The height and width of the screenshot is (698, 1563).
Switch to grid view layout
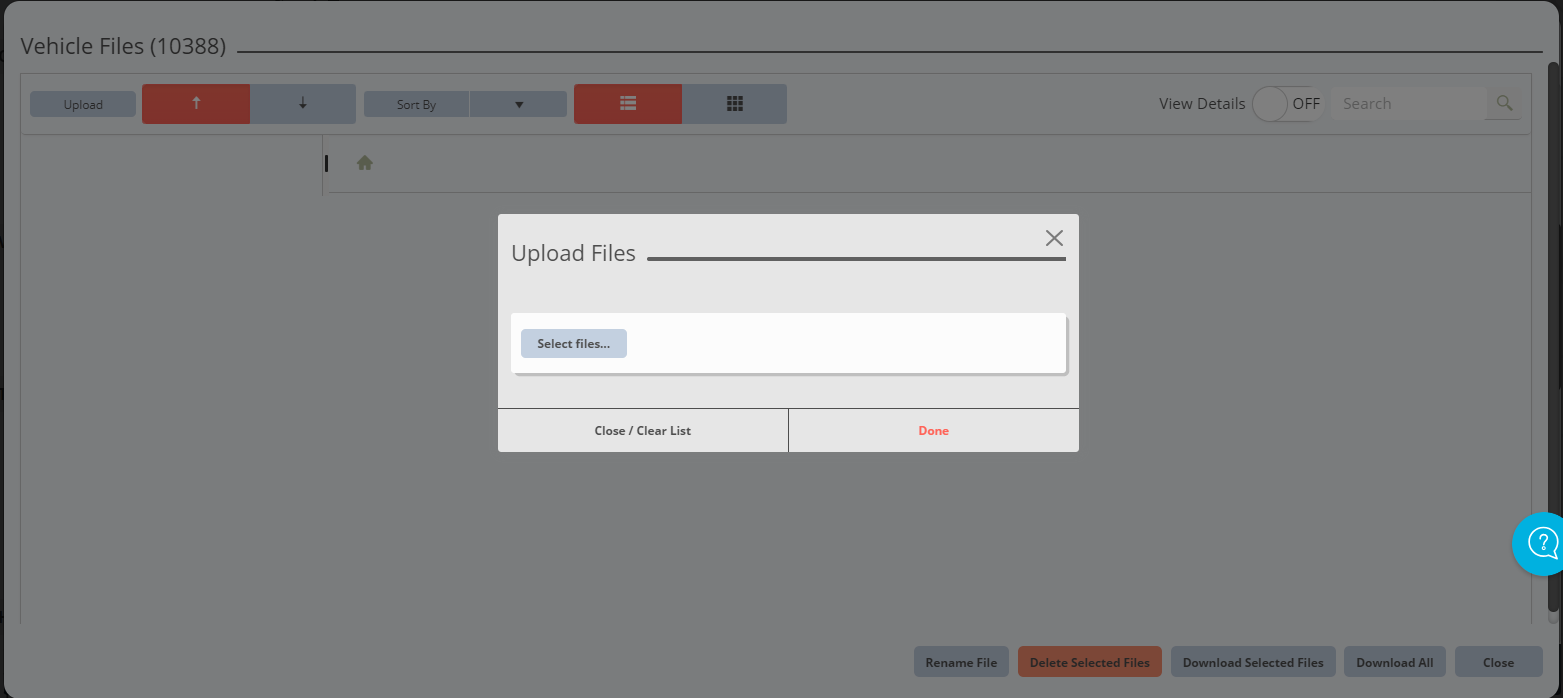click(x=734, y=104)
